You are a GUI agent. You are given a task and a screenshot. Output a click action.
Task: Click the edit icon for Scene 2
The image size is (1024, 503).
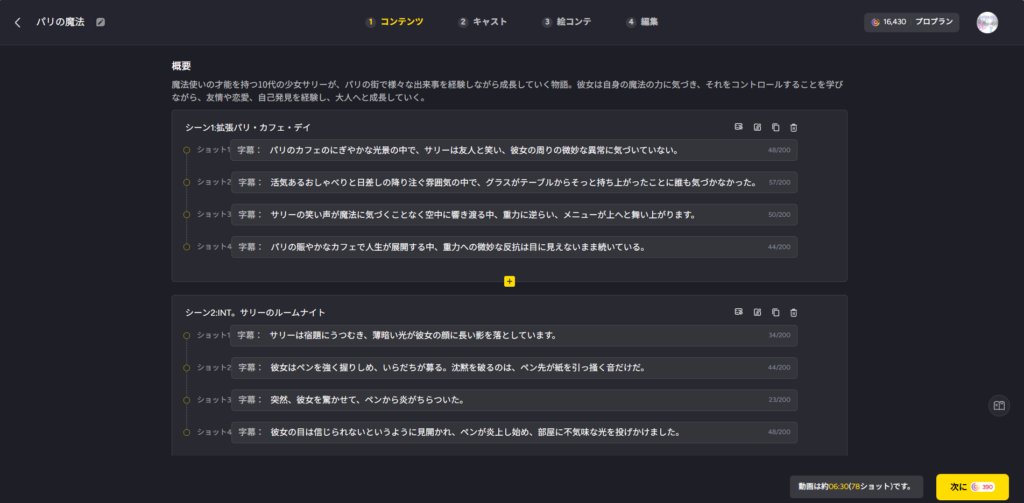[x=757, y=312]
